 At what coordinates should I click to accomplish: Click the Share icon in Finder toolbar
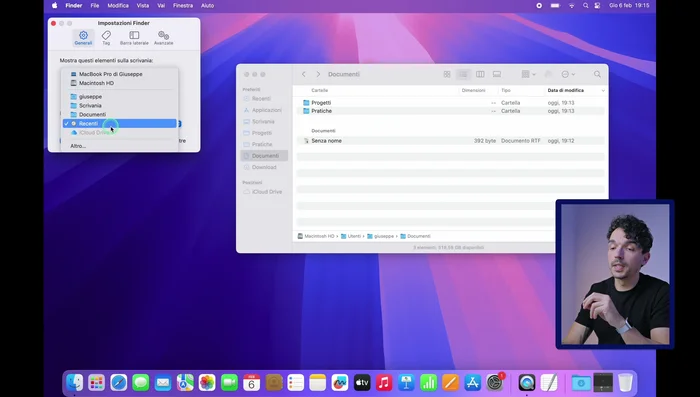click(549, 74)
